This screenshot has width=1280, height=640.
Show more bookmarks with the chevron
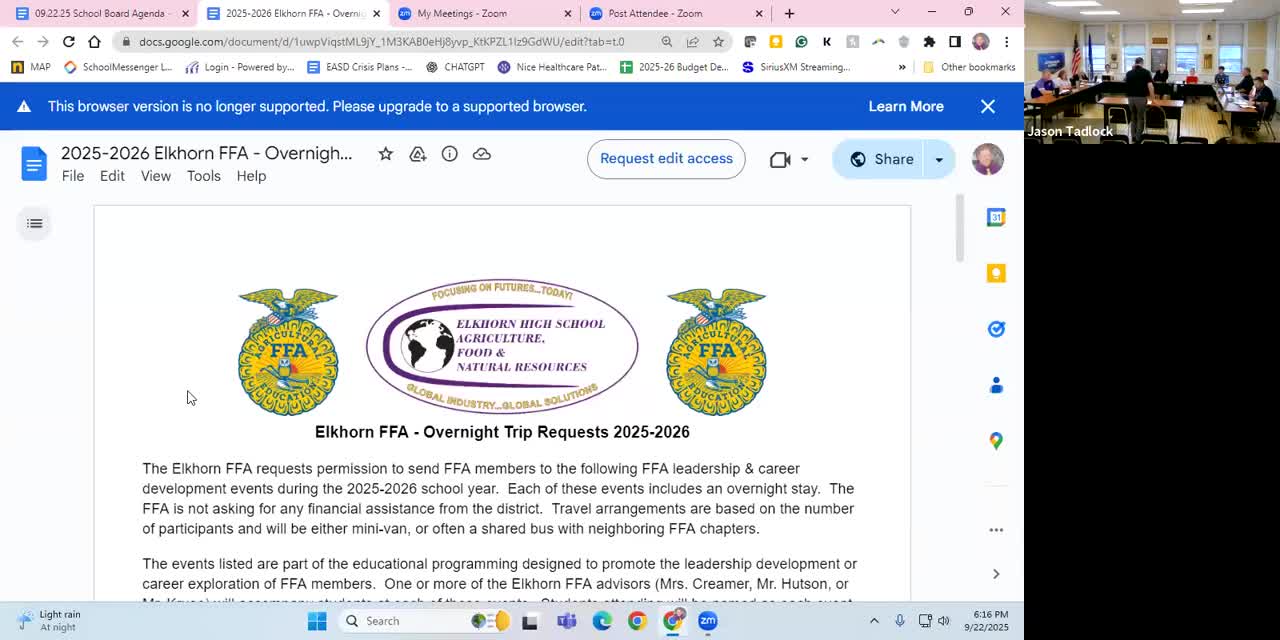(x=902, y=67)
